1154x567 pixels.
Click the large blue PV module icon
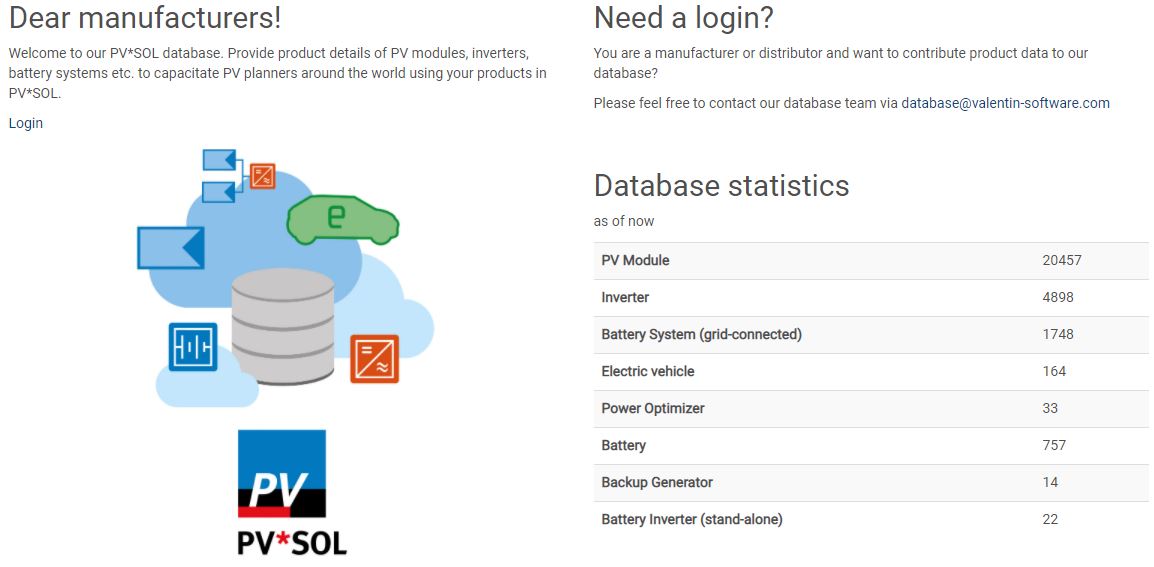coord(171,247)
